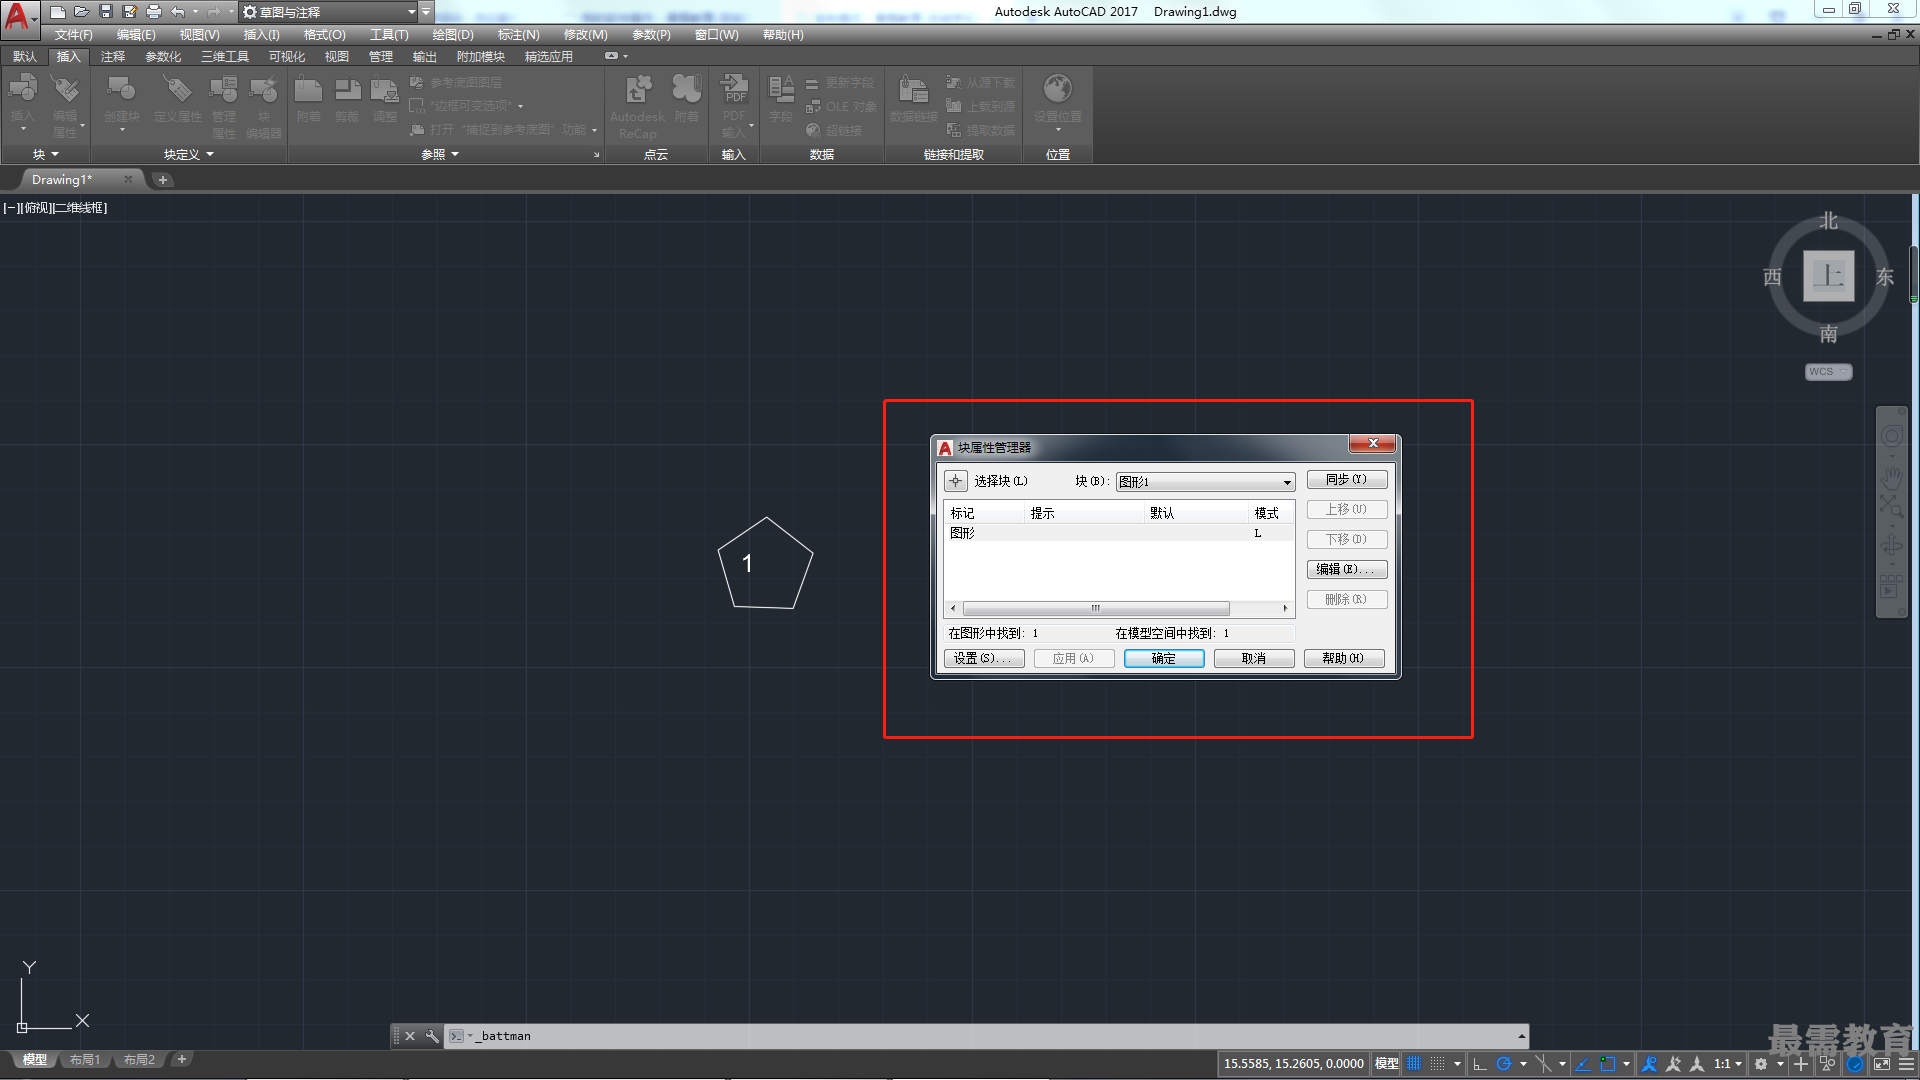This screenshot has height=1080, width=1920.
Task: Click the 标记 column header
Action: coord(986,513)
